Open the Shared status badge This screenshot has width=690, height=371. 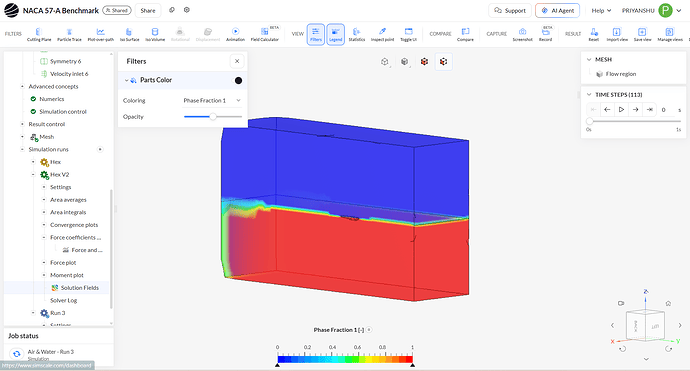[x=117, y=10]
